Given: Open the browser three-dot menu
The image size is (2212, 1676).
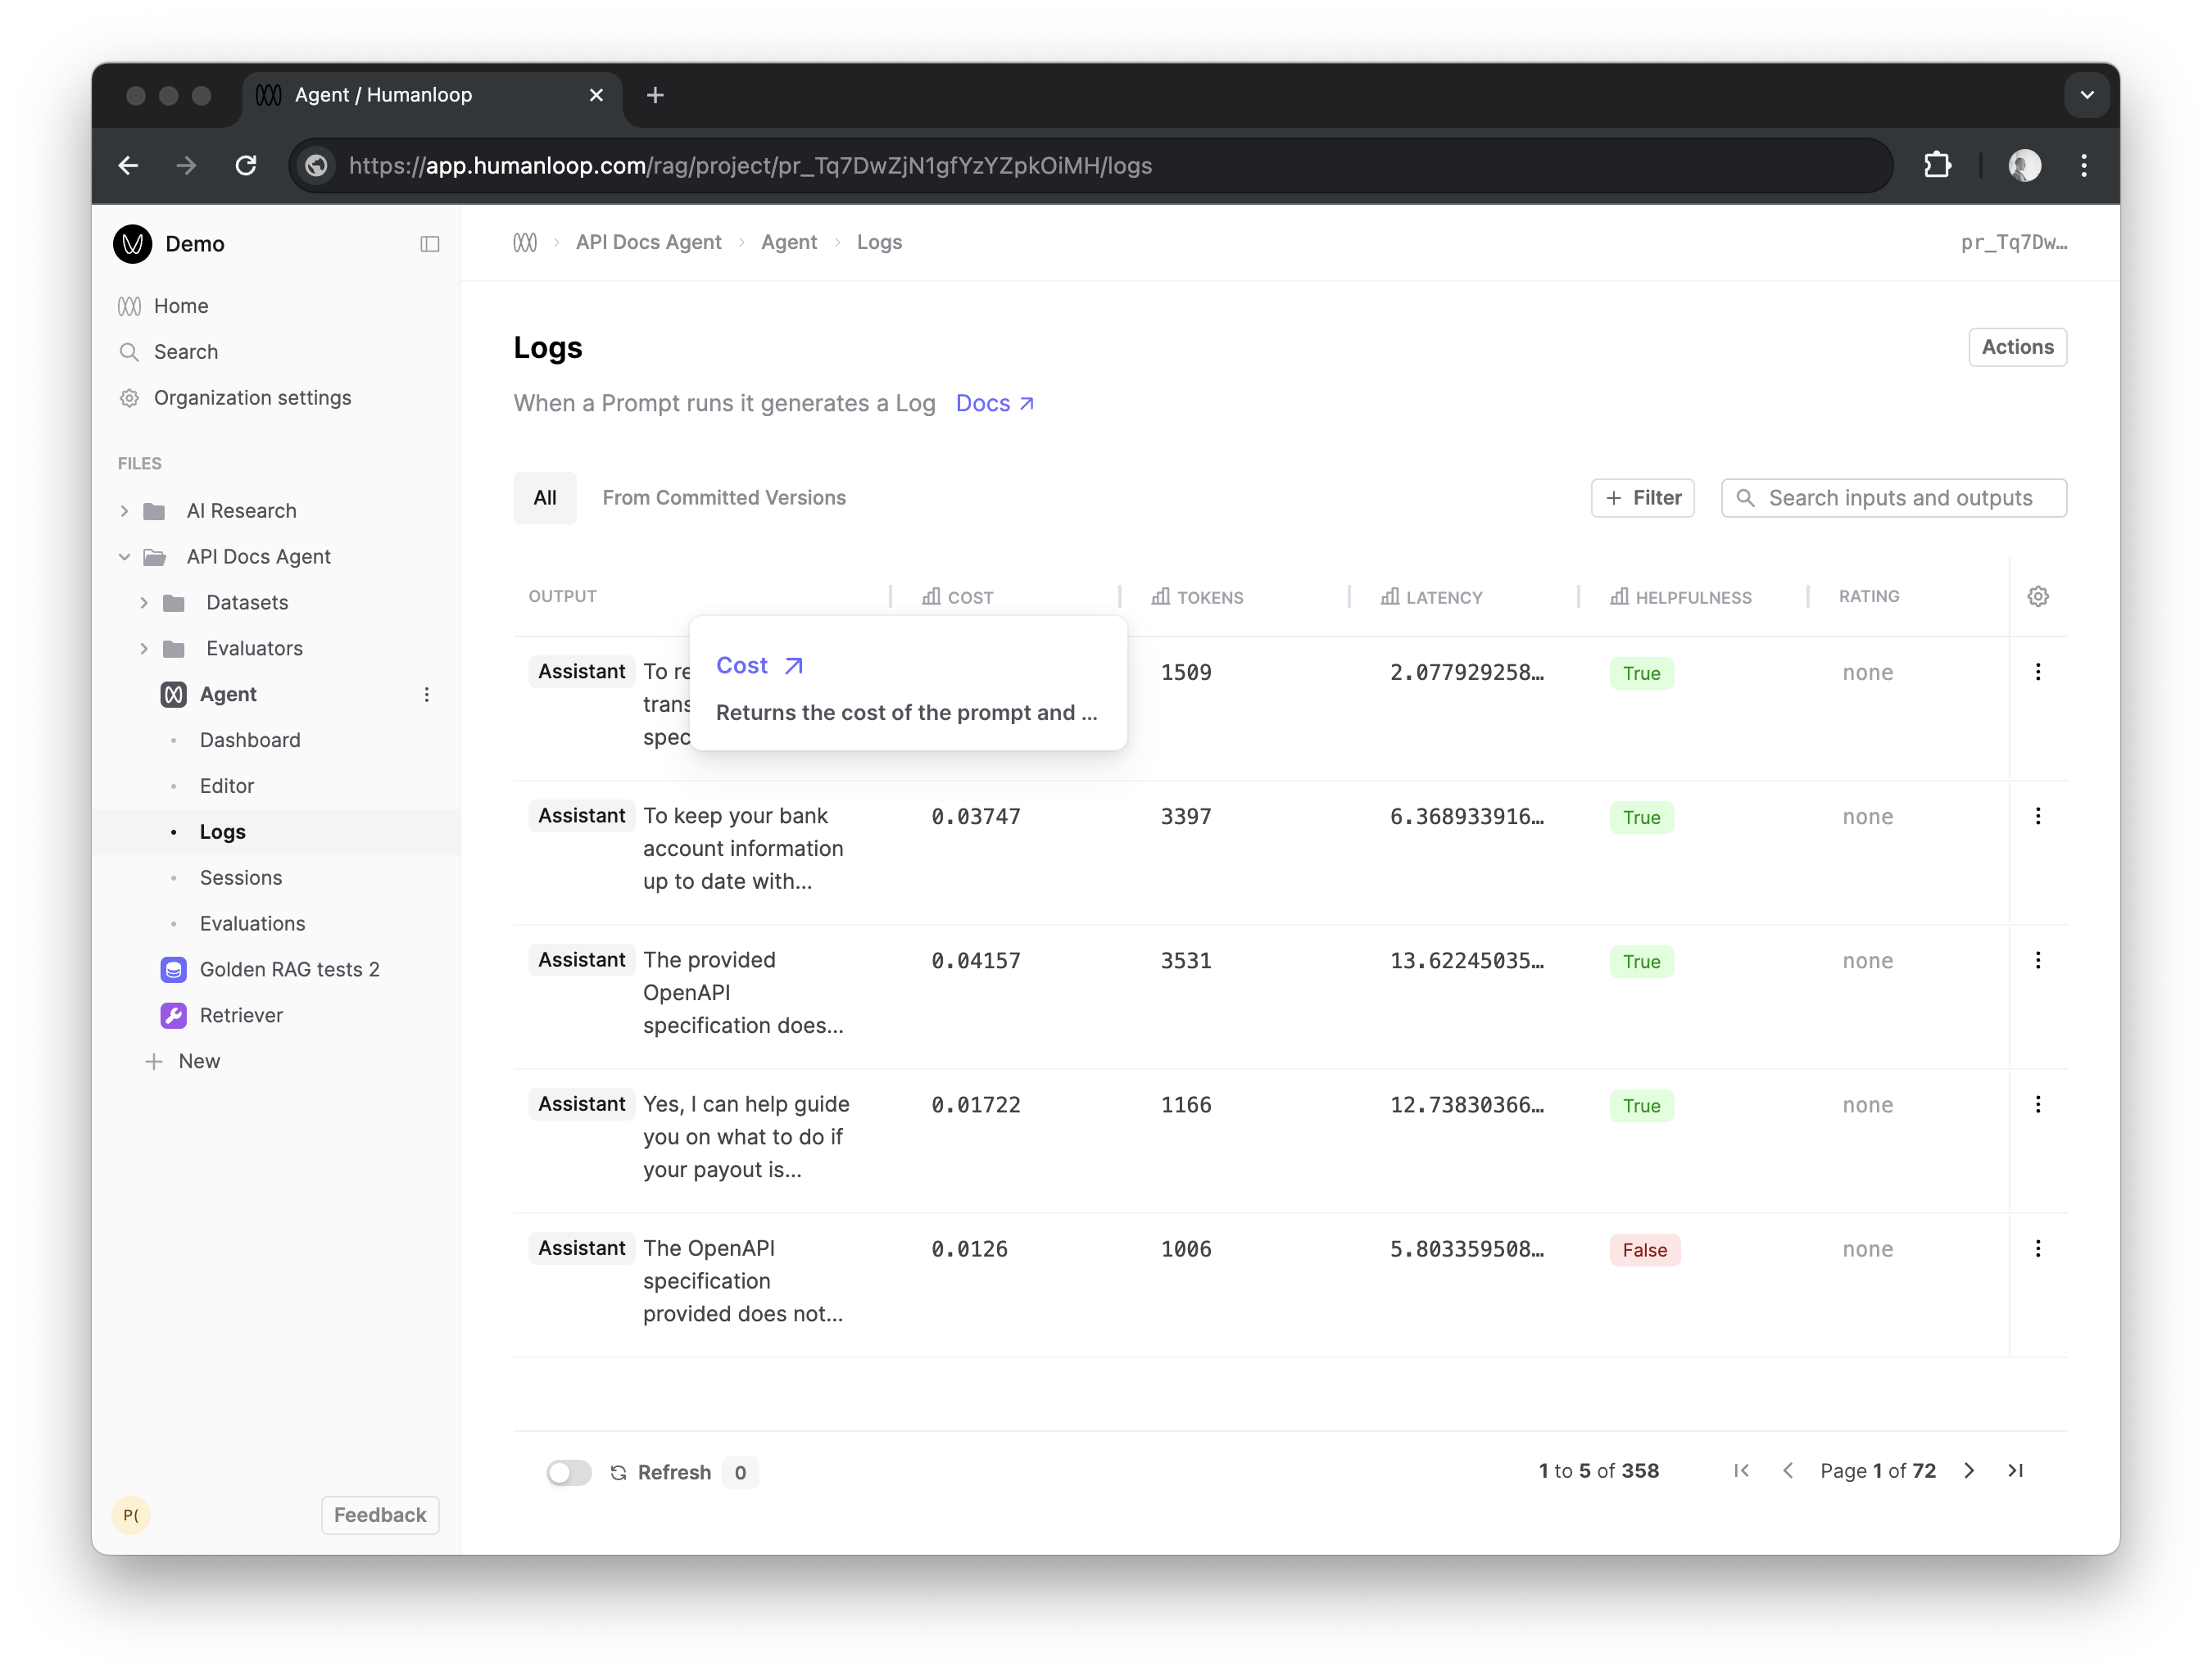Looking at the screenshot, I should click(x=2084, y=165).
